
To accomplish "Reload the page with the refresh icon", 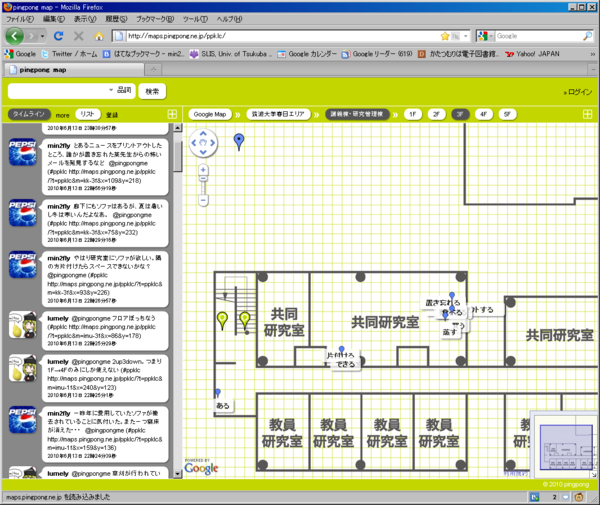I will (59, 36).
